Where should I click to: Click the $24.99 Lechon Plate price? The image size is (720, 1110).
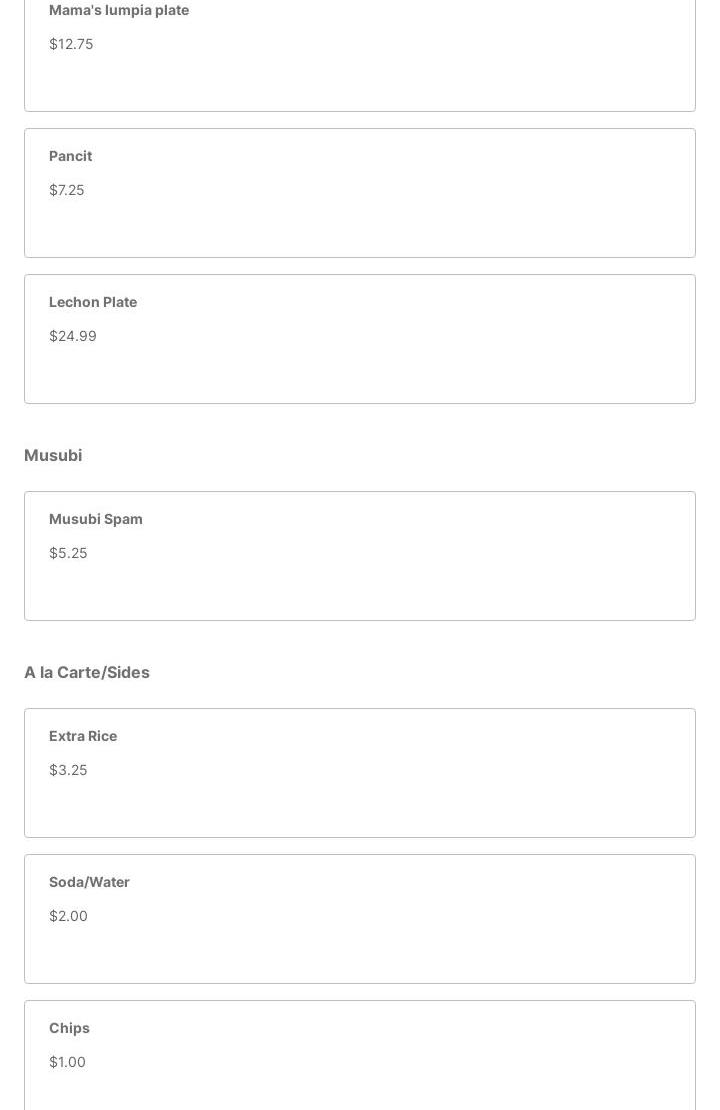pos(73,336)
